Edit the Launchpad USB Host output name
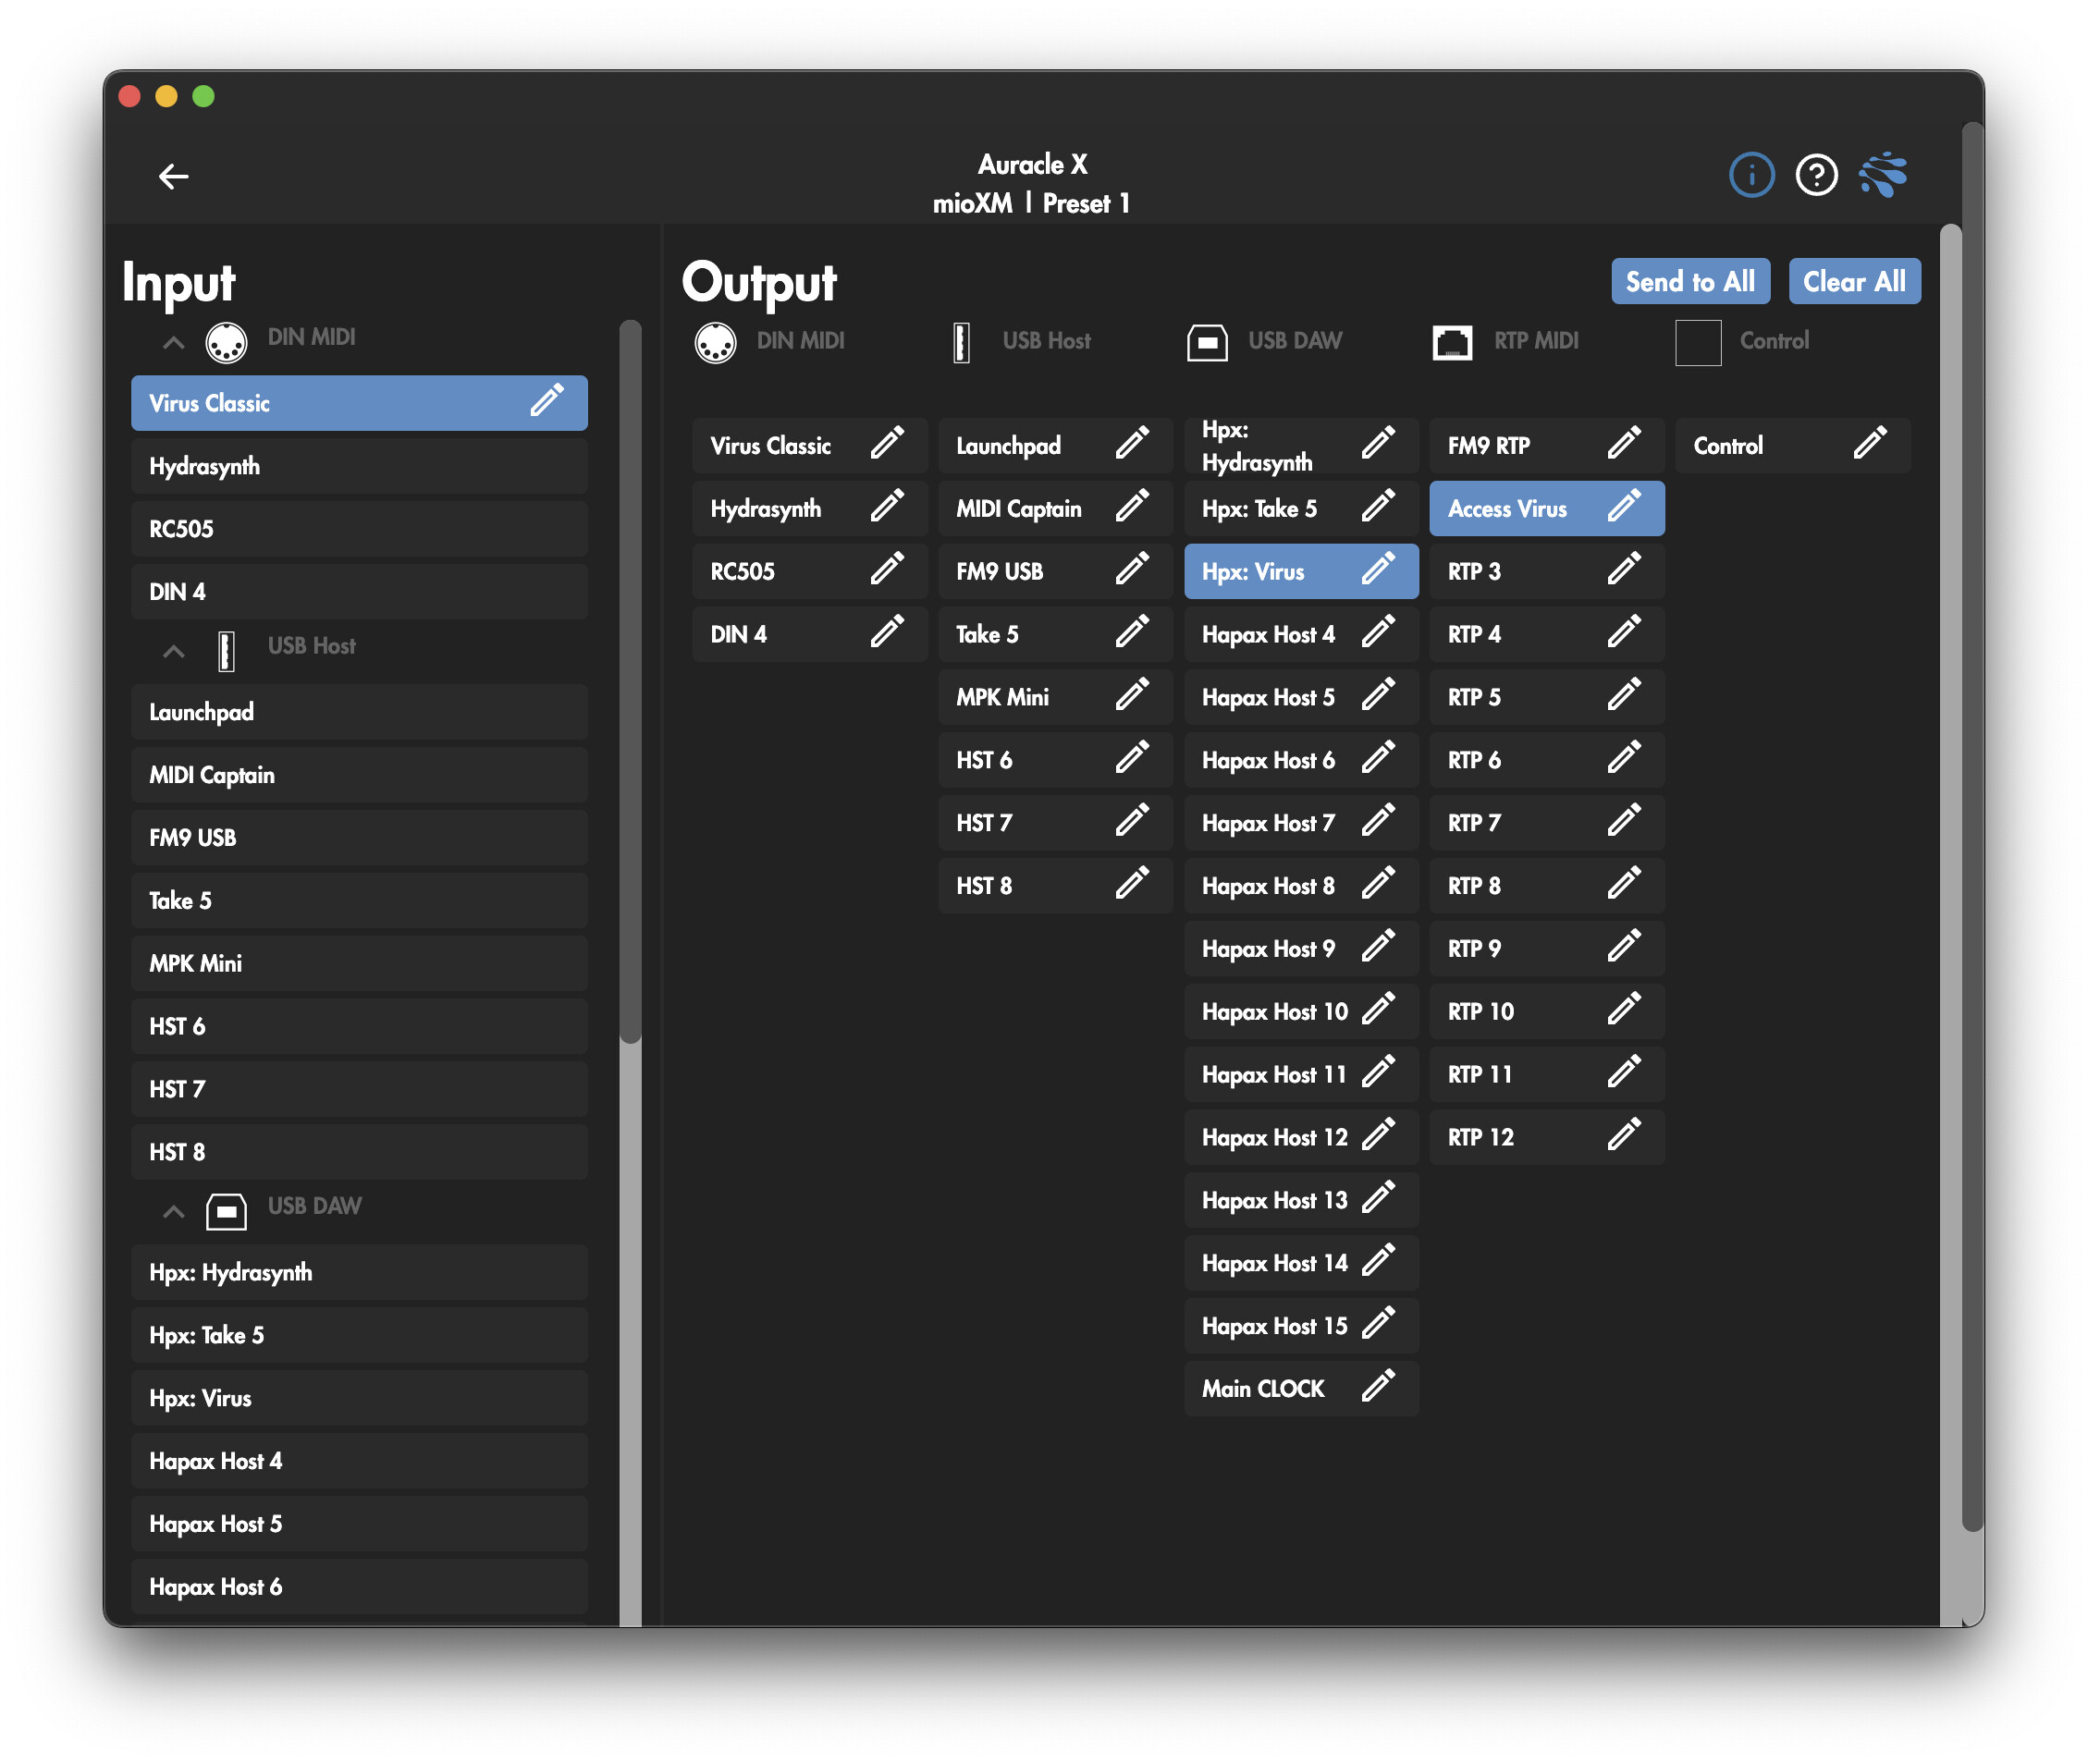Viewport: 2088px width, 1764px height. [x=1132, y=445]
